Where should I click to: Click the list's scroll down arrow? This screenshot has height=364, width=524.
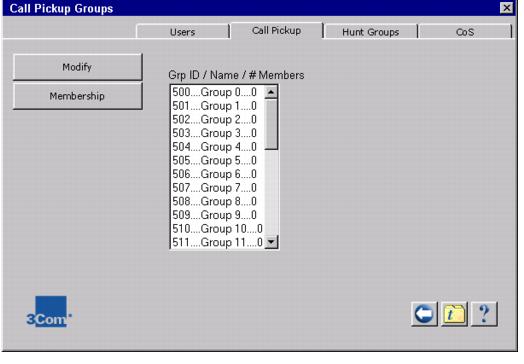click(271, 242)
